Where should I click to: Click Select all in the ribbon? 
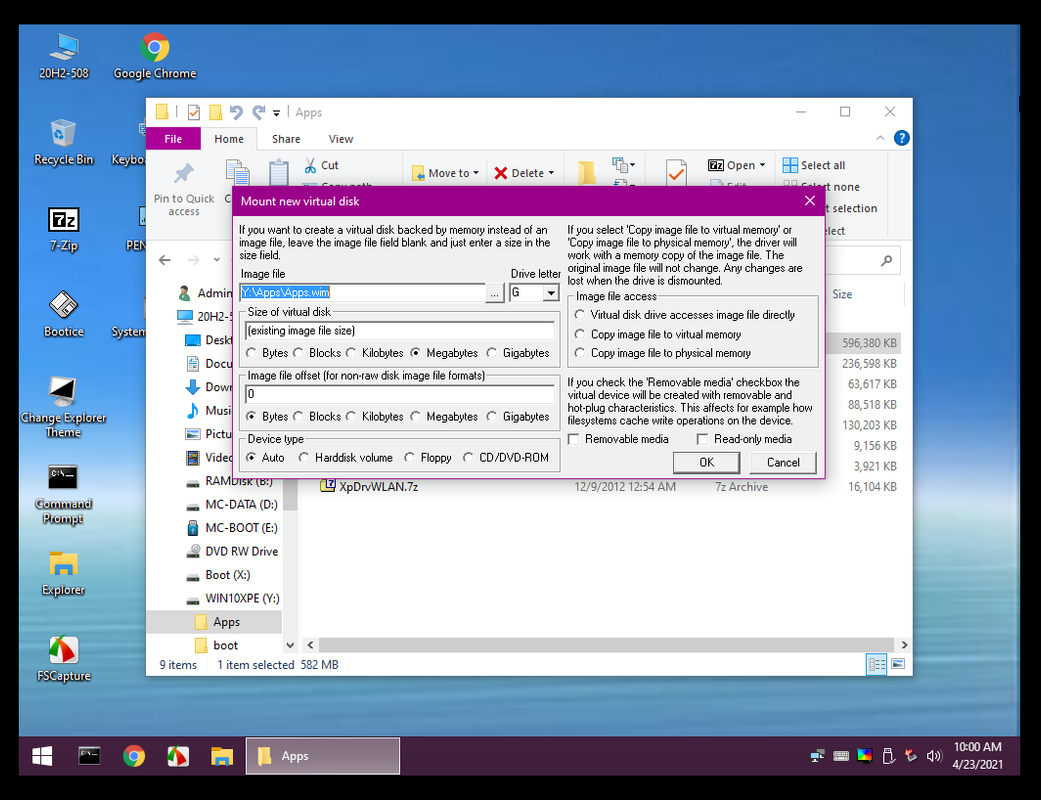(814, 165)
